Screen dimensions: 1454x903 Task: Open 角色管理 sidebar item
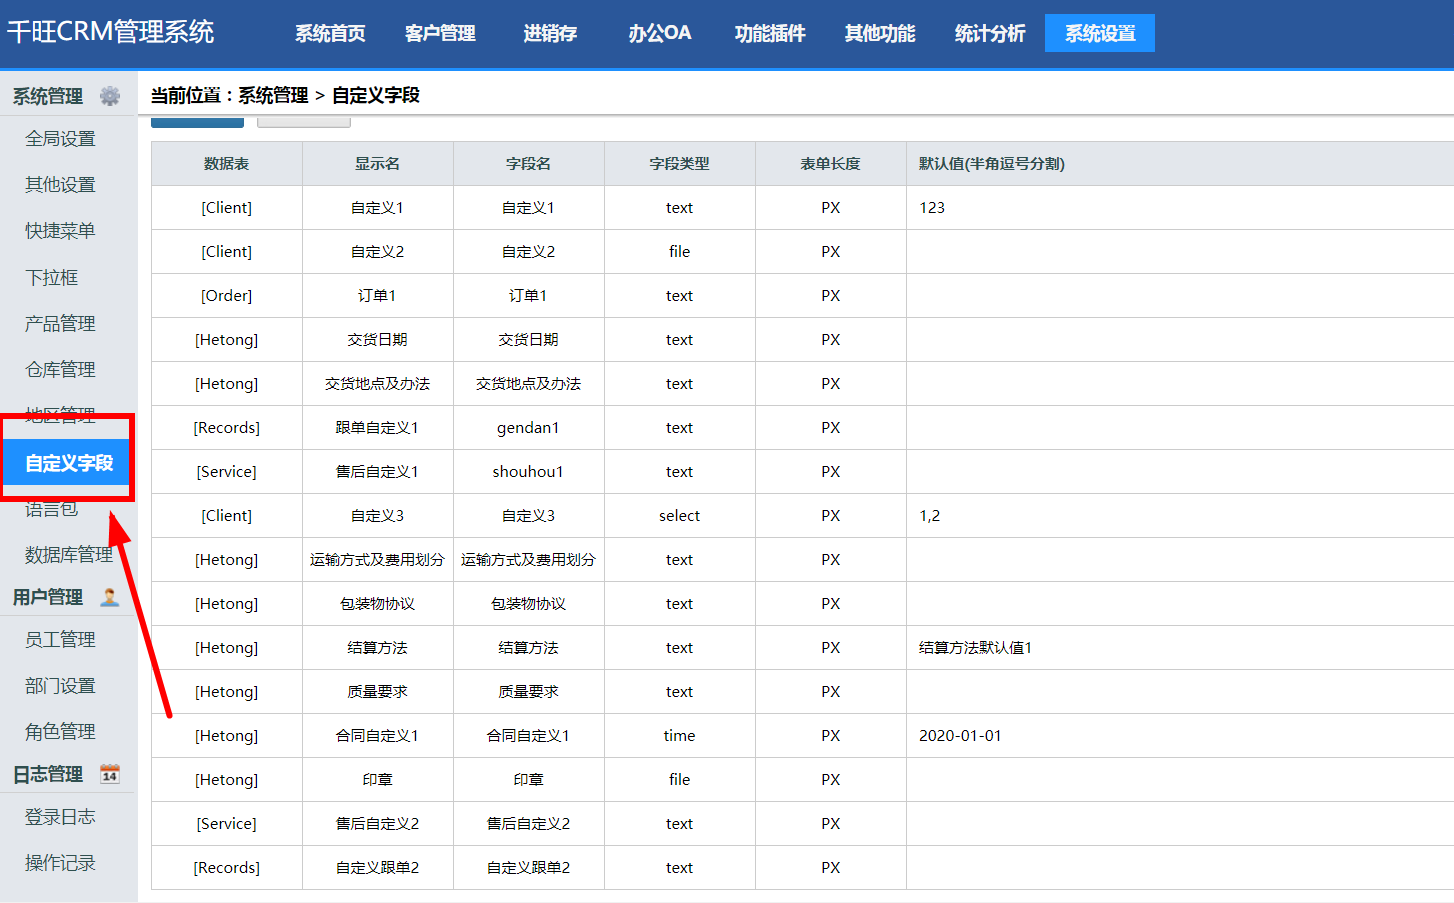60,732
